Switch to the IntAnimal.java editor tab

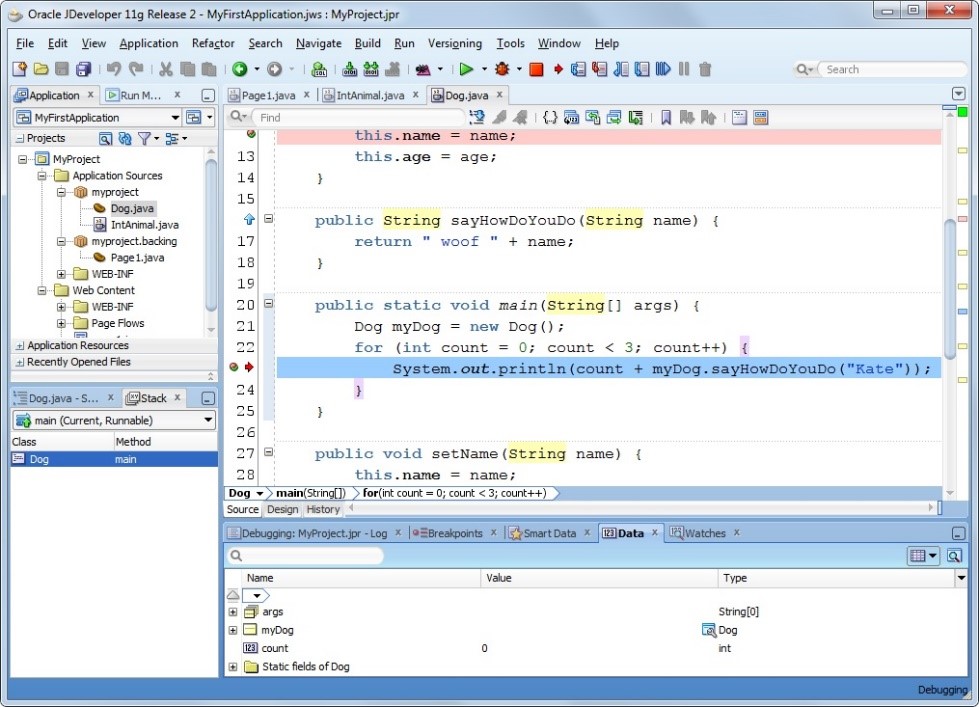(370, 95)
